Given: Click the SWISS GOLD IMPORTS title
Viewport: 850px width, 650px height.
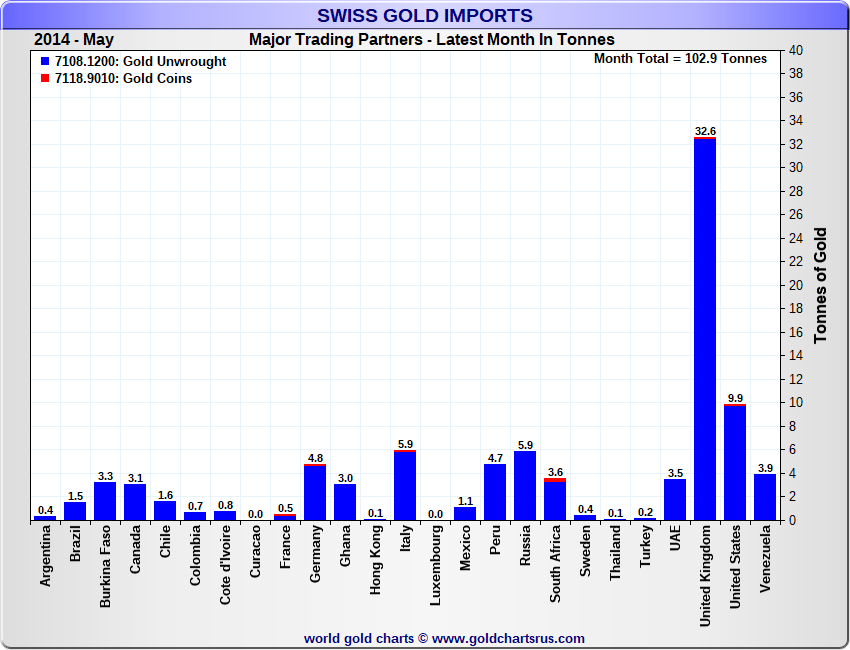Looking at the screenshot, I should tap(425, 15).
